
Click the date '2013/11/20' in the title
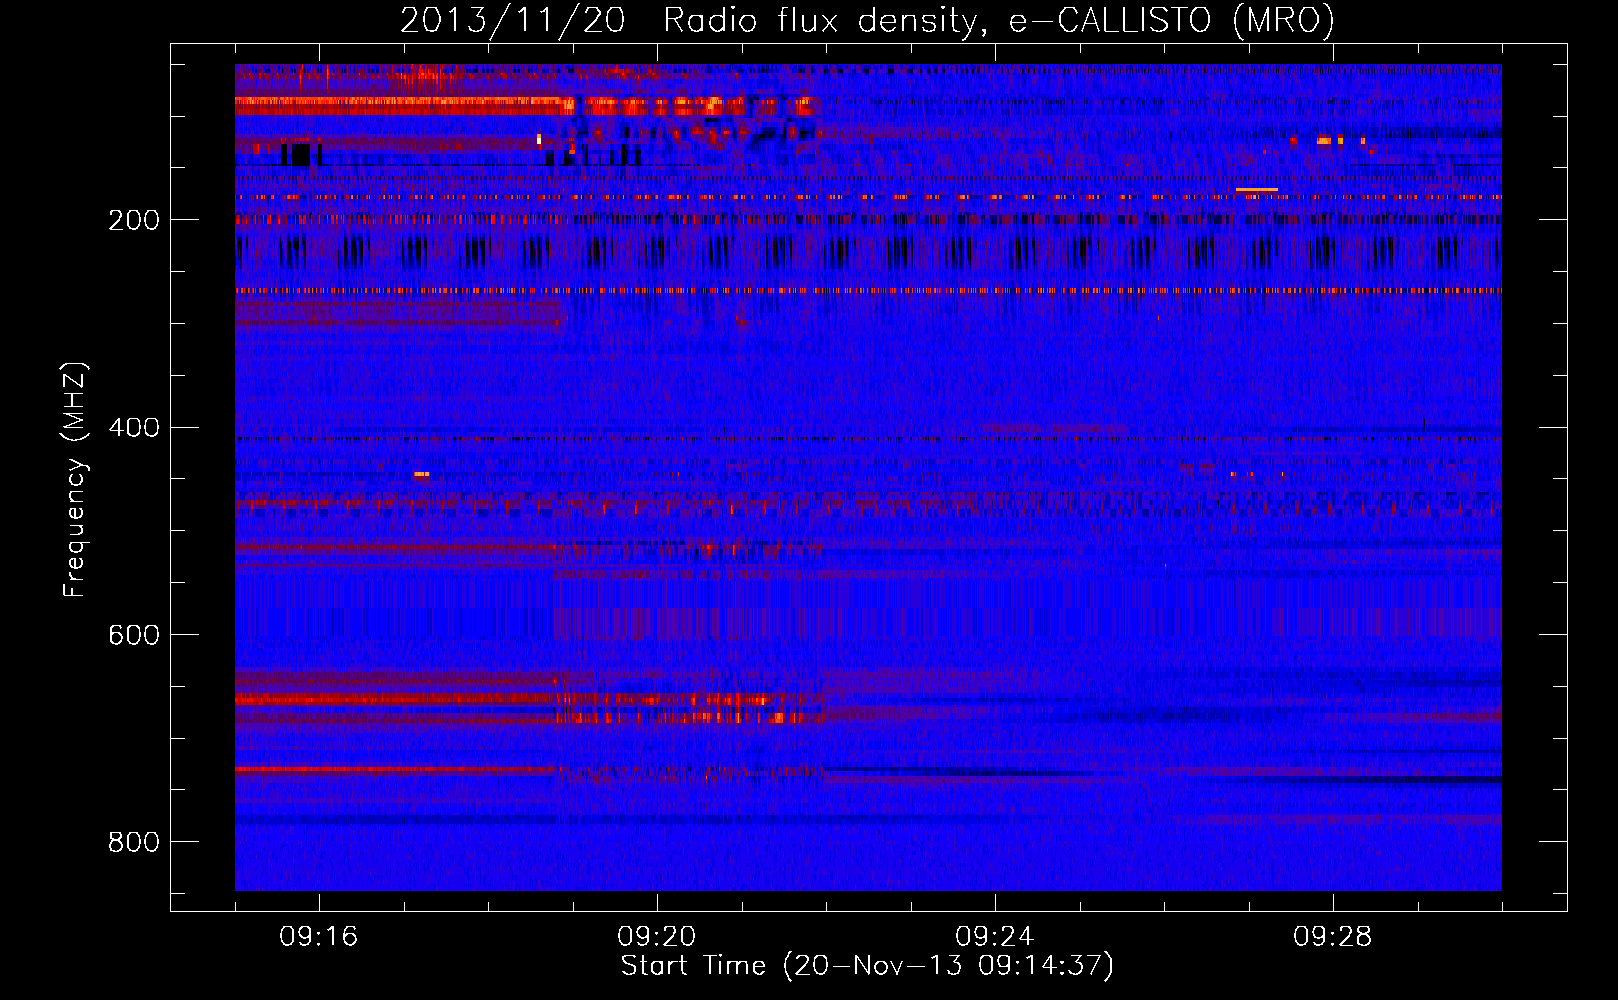513,21
